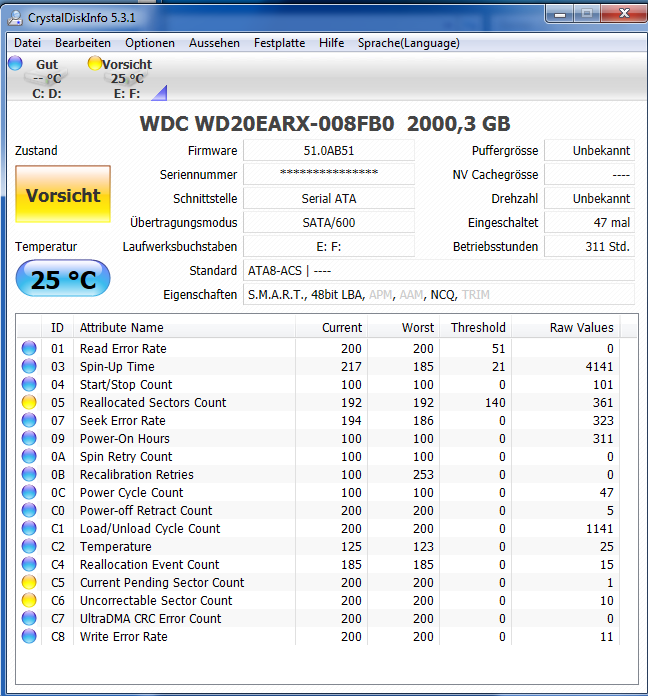Click the Puffergrösse value Unbekannt
Image resolution: width=648 pixels, height=696 pixels.
(589, 150)
